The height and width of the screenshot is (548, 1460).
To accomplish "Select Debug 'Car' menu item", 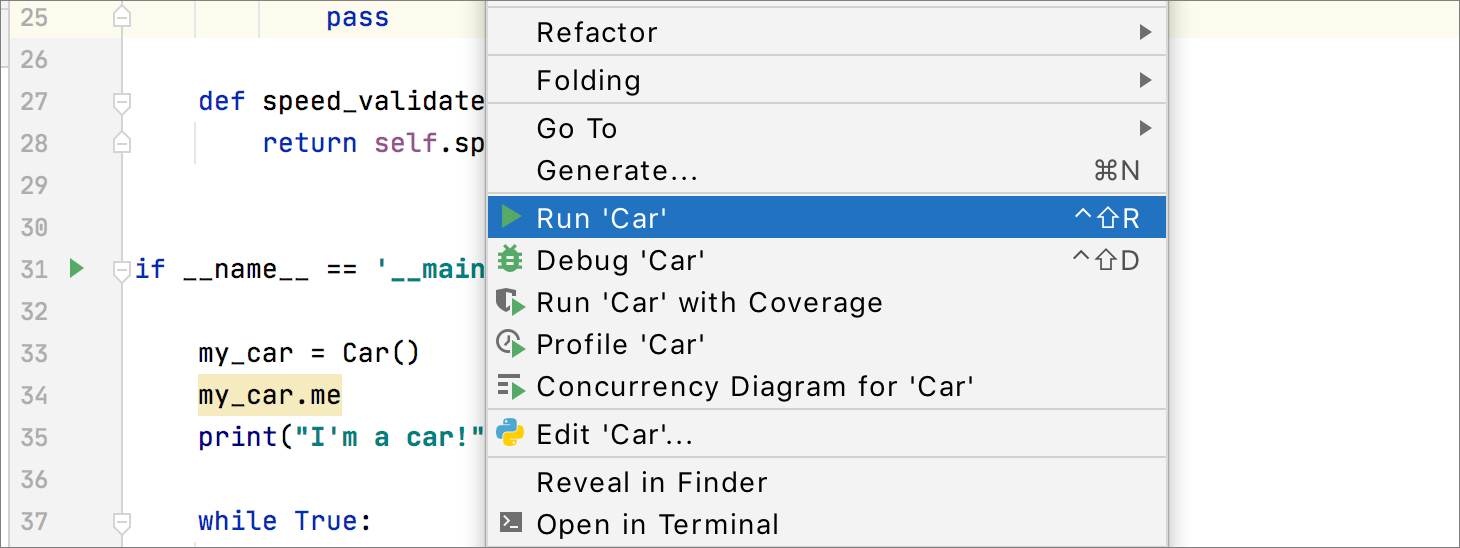I will click(827, 260).
